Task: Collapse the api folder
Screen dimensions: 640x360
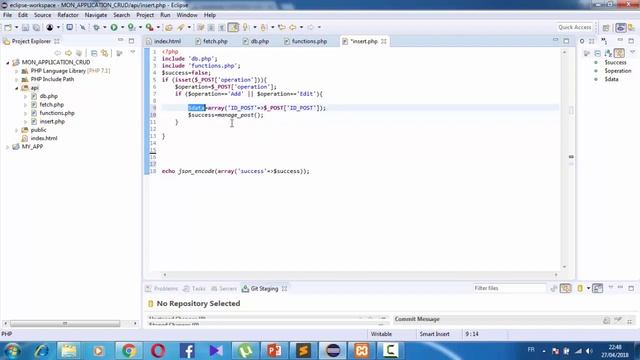Action: point(17,88)
